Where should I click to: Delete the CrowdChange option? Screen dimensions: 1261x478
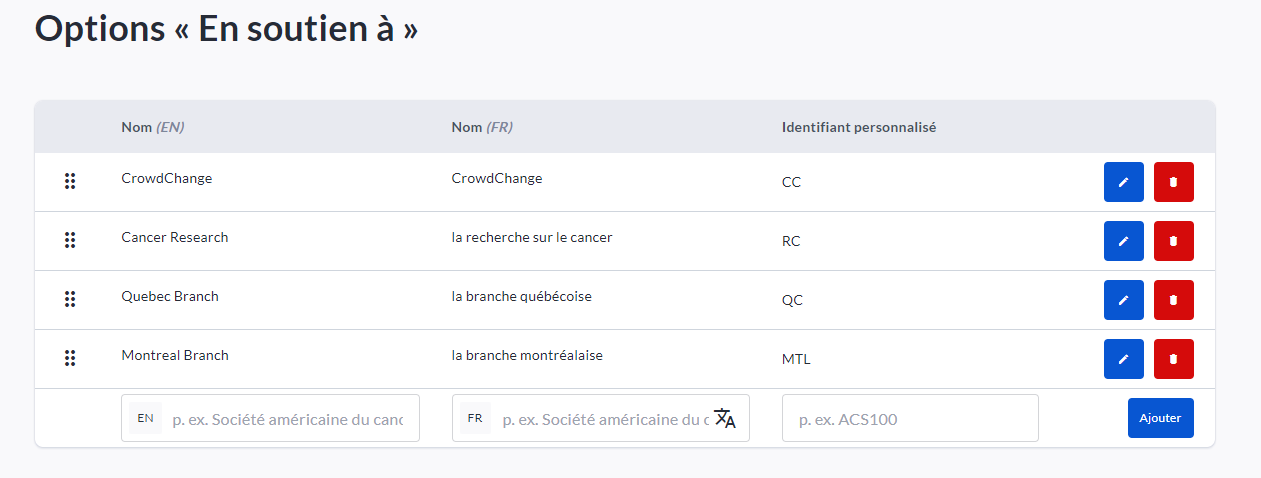click(1173, 182)
